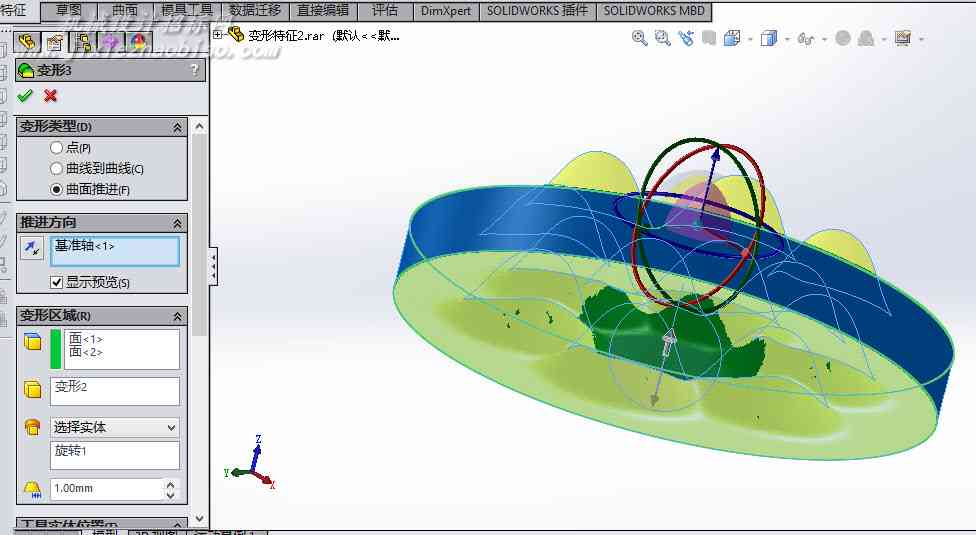Select 面<1> in the face list
This screenshot has width=976, height=535.
point(86,339)
